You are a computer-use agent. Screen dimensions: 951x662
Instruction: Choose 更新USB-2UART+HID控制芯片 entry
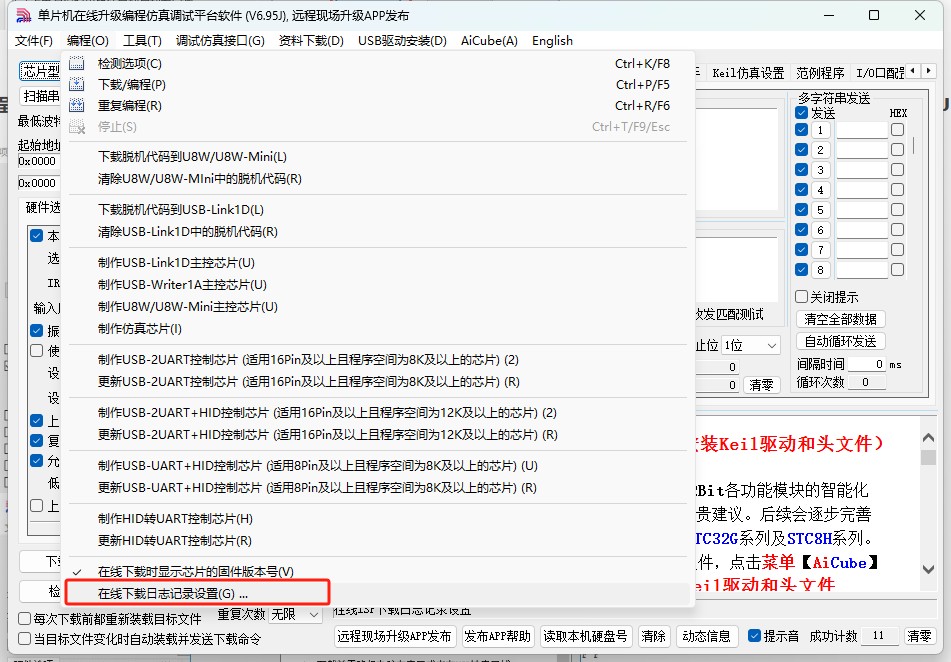tap(377, 434)
